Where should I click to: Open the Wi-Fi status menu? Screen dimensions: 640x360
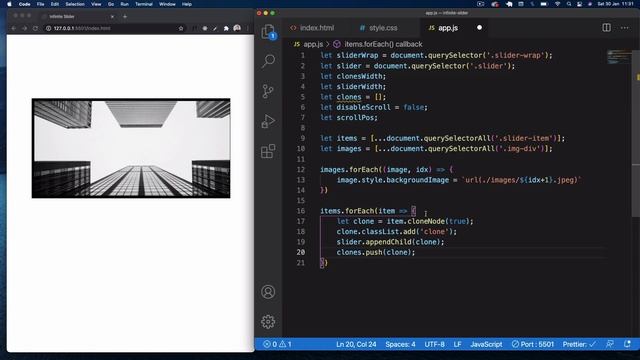click(x=557, y=4)
